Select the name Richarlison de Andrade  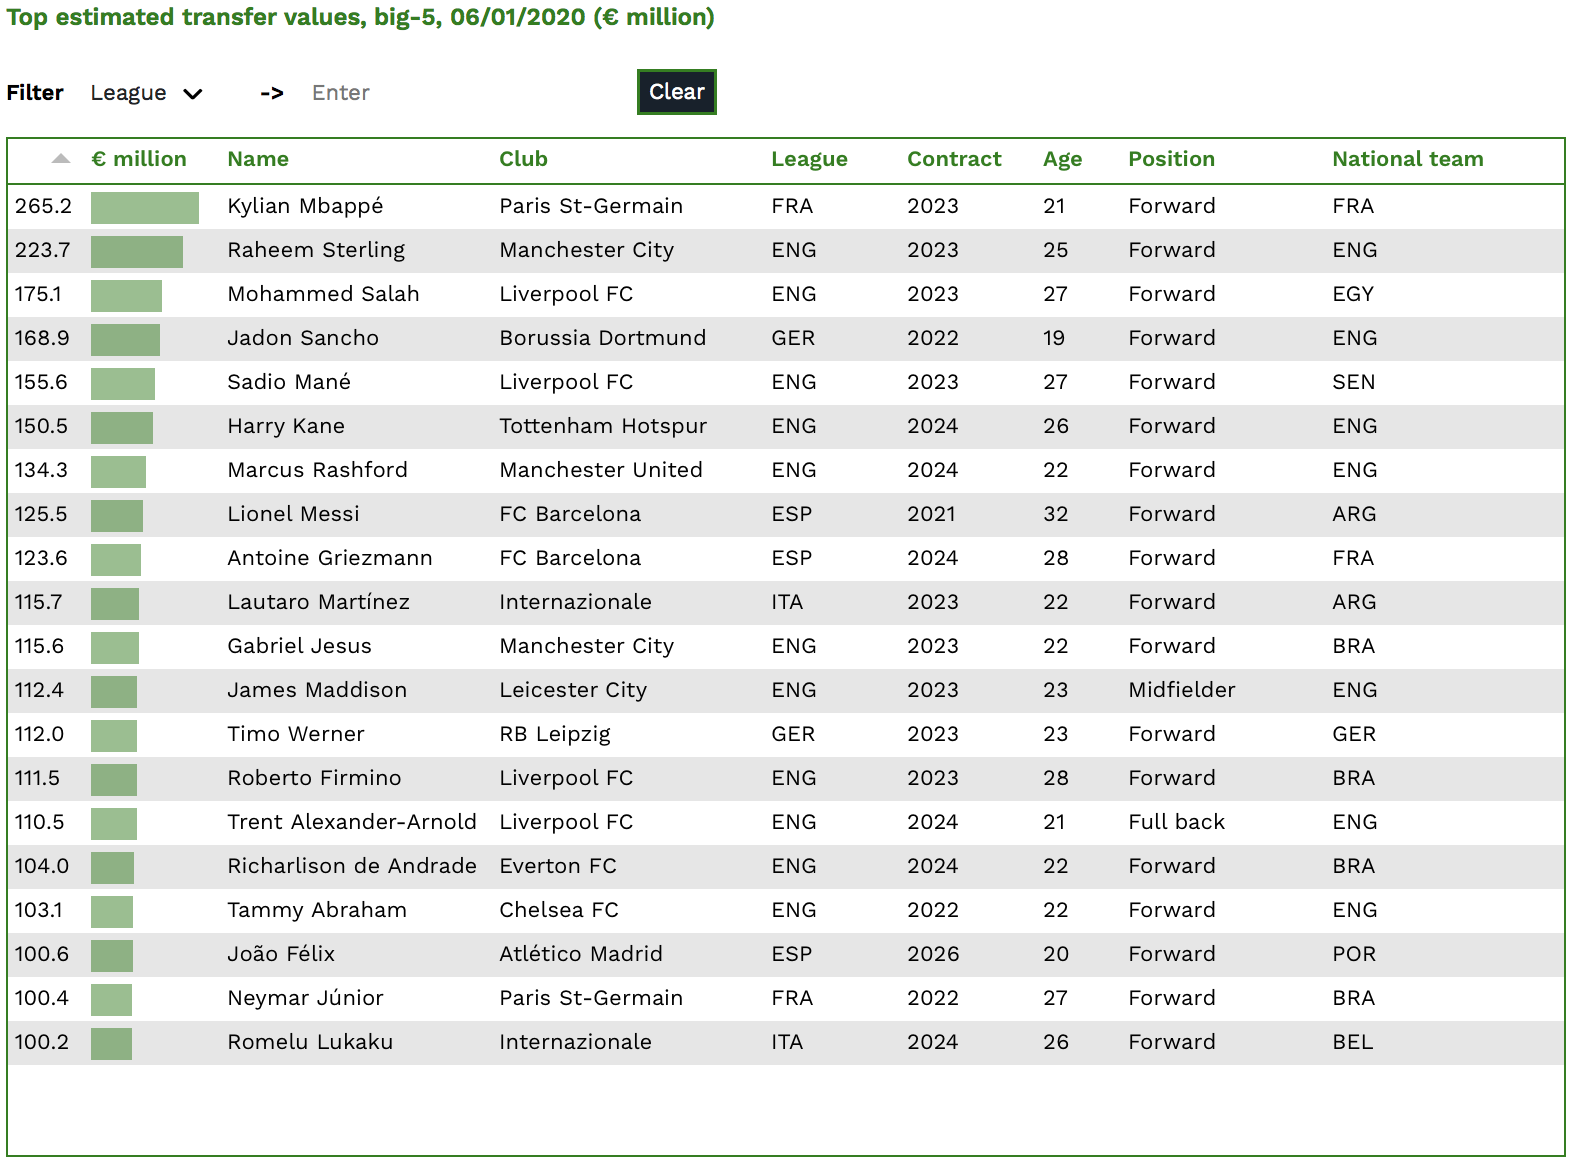click(x=352, y=866)
